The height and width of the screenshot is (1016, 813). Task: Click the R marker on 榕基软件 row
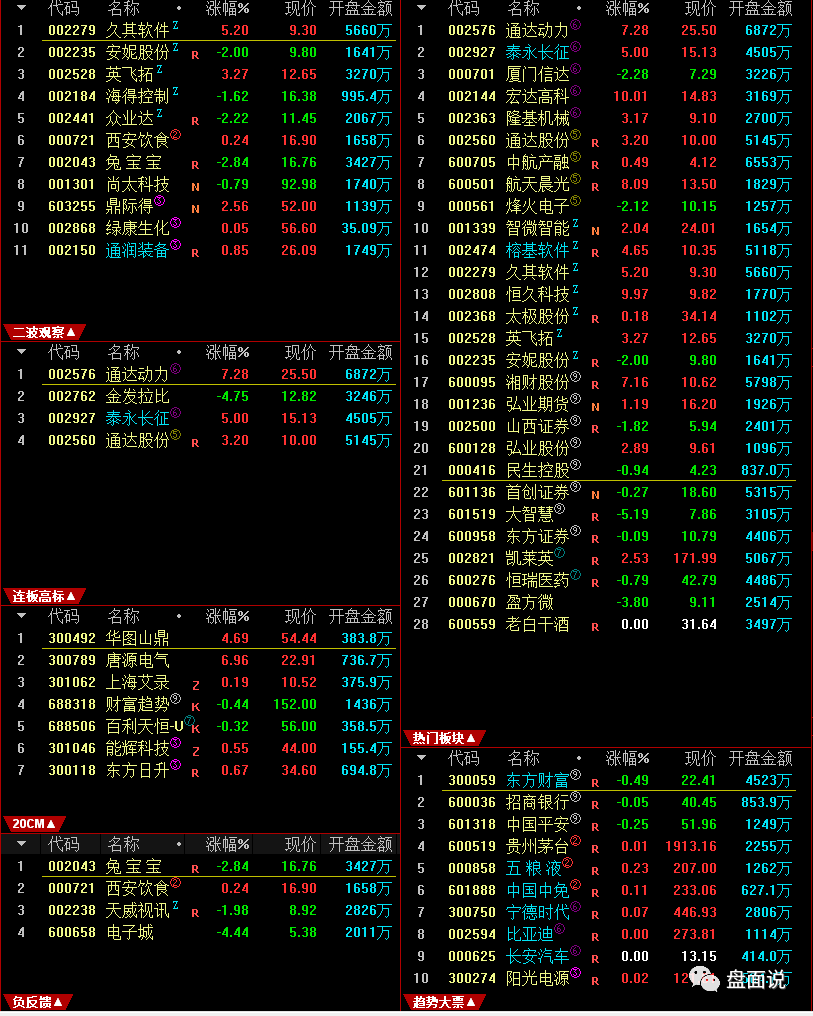(595, 253)
